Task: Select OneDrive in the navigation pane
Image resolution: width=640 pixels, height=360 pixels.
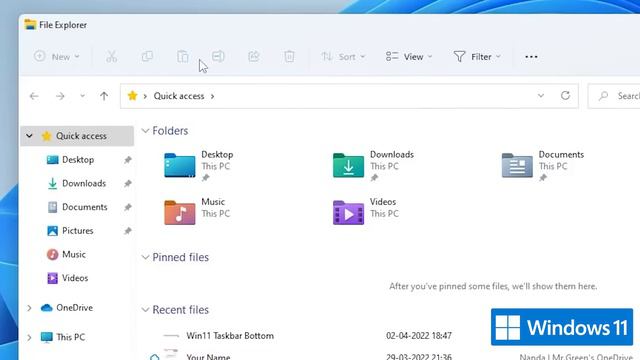Action: pyautogui.click(x=74, y=307)
